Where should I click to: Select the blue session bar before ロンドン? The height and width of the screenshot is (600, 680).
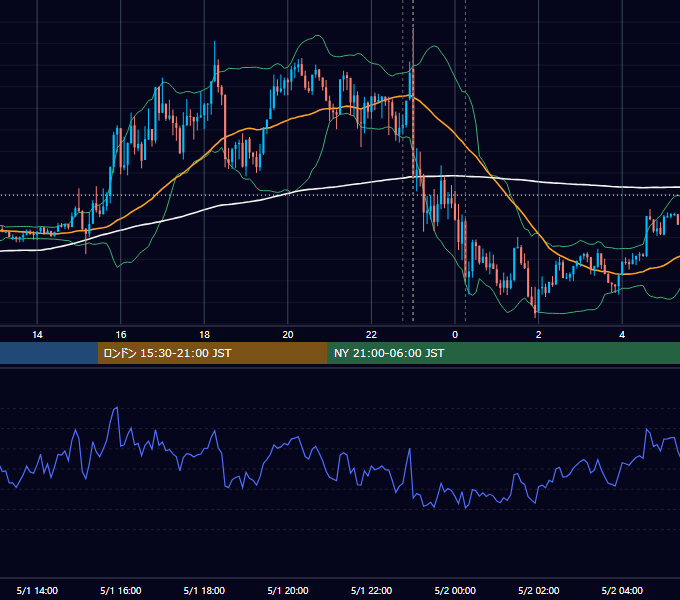(49, 353)
